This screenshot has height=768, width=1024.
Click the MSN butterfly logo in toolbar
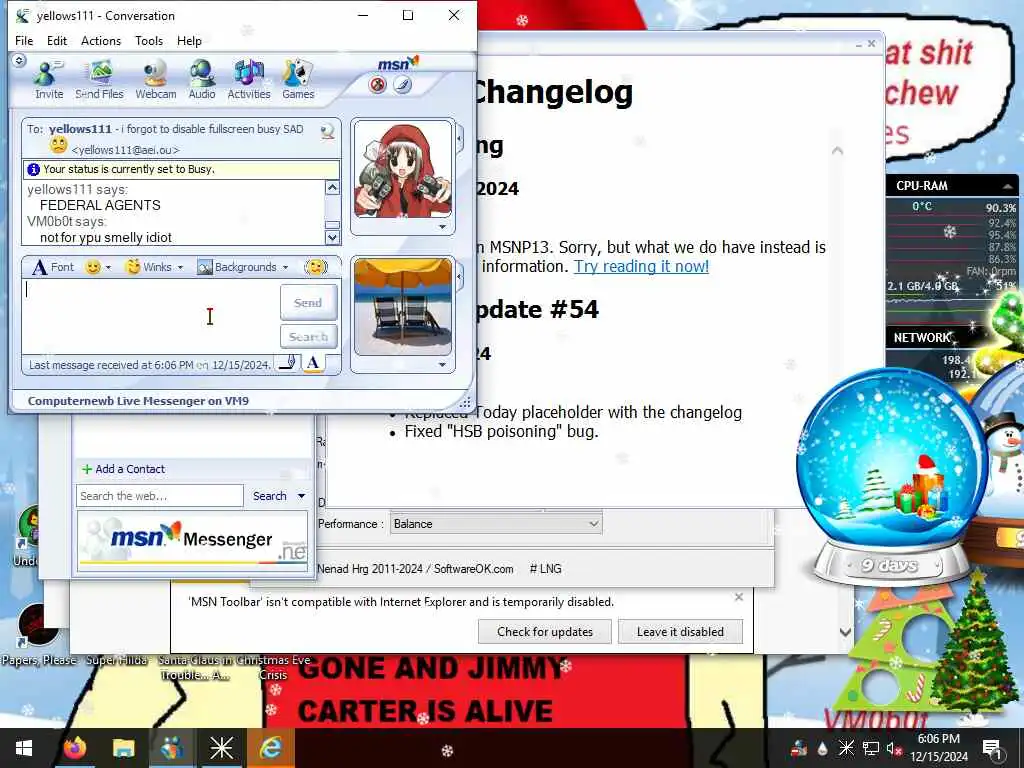[398, 64]
